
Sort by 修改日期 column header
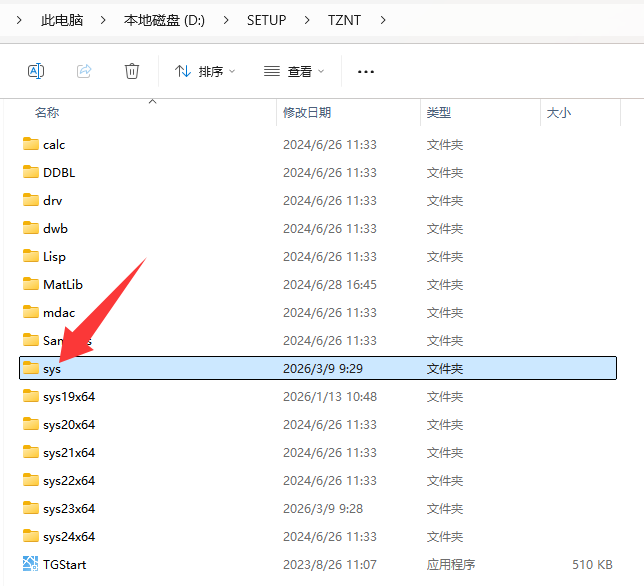(306, 113)
